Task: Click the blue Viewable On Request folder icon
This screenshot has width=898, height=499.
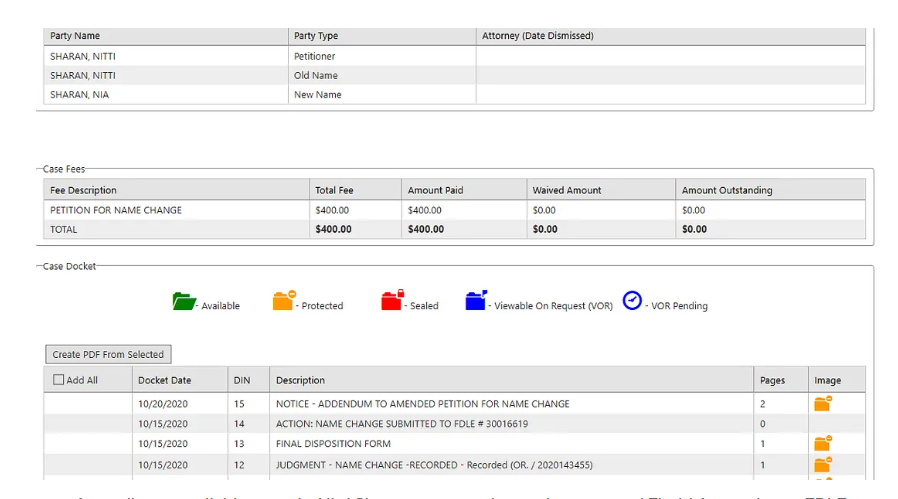Action: 476,300
